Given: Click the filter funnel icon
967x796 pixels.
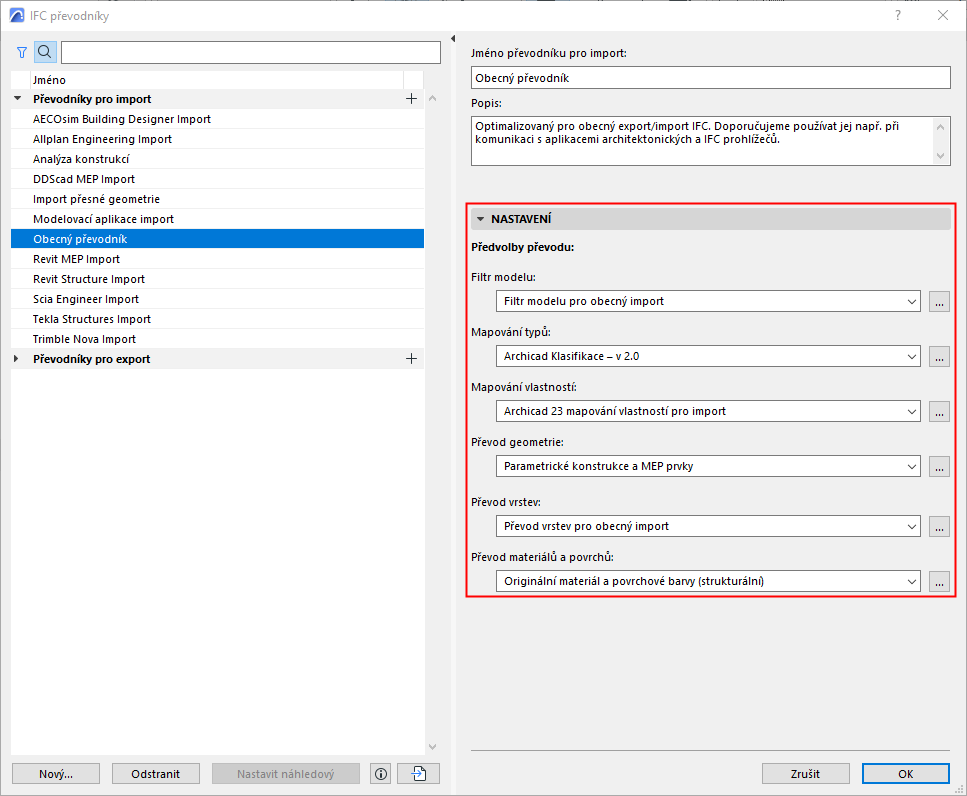Looking at the screenshot, I should pos(22,52).
